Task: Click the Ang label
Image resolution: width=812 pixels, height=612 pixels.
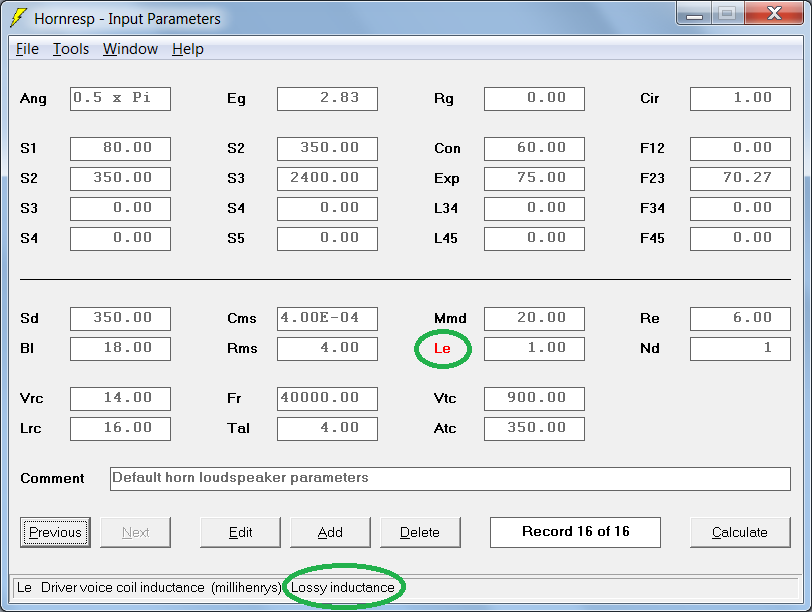Action: coord(33,99)
